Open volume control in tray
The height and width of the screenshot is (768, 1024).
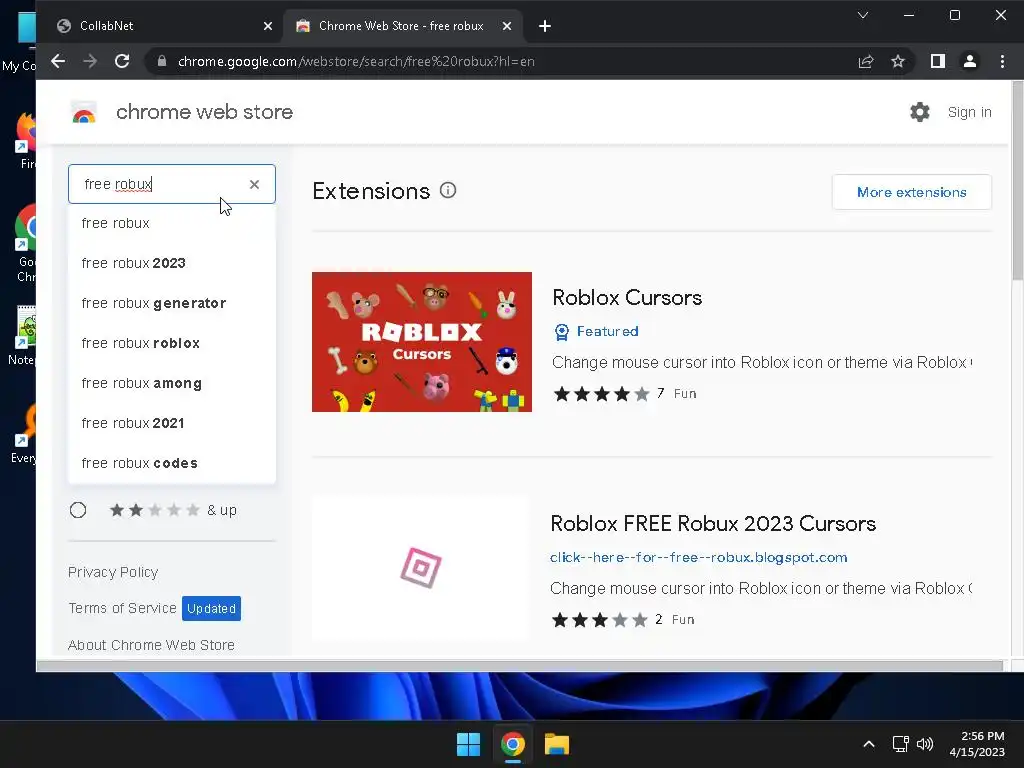925,744
